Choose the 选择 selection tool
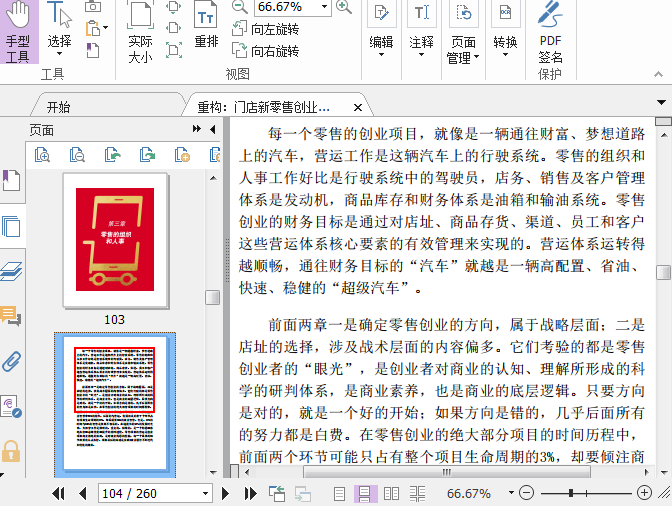The height and width of the screenshot is (506, 672). (x=59, y=29)
